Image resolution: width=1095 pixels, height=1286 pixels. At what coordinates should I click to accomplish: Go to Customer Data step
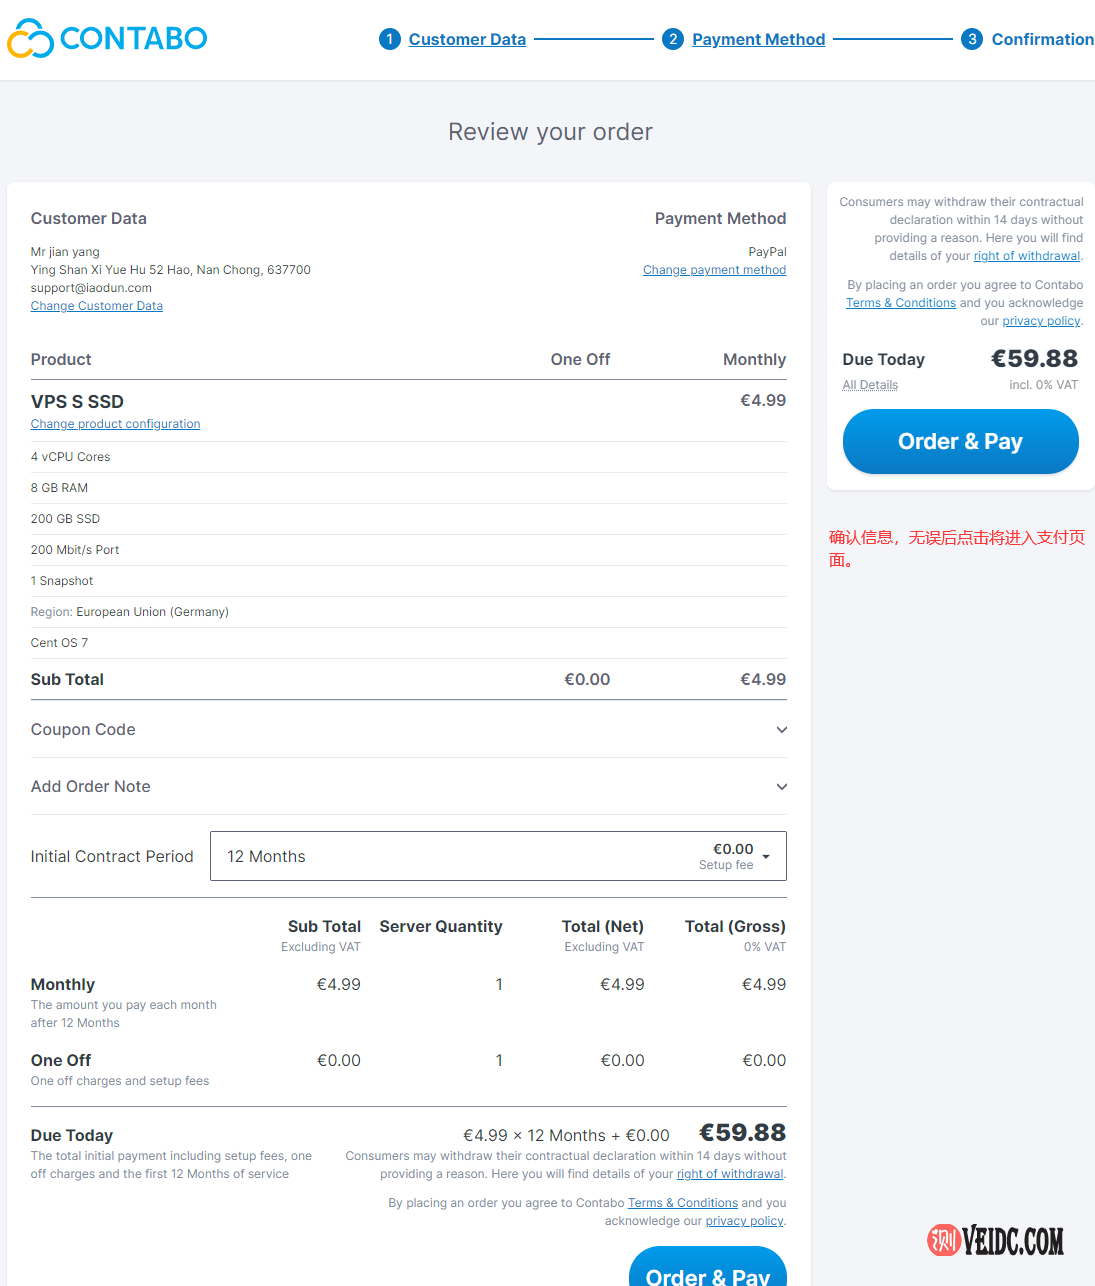pyautogui.click(x=467, y=40)
